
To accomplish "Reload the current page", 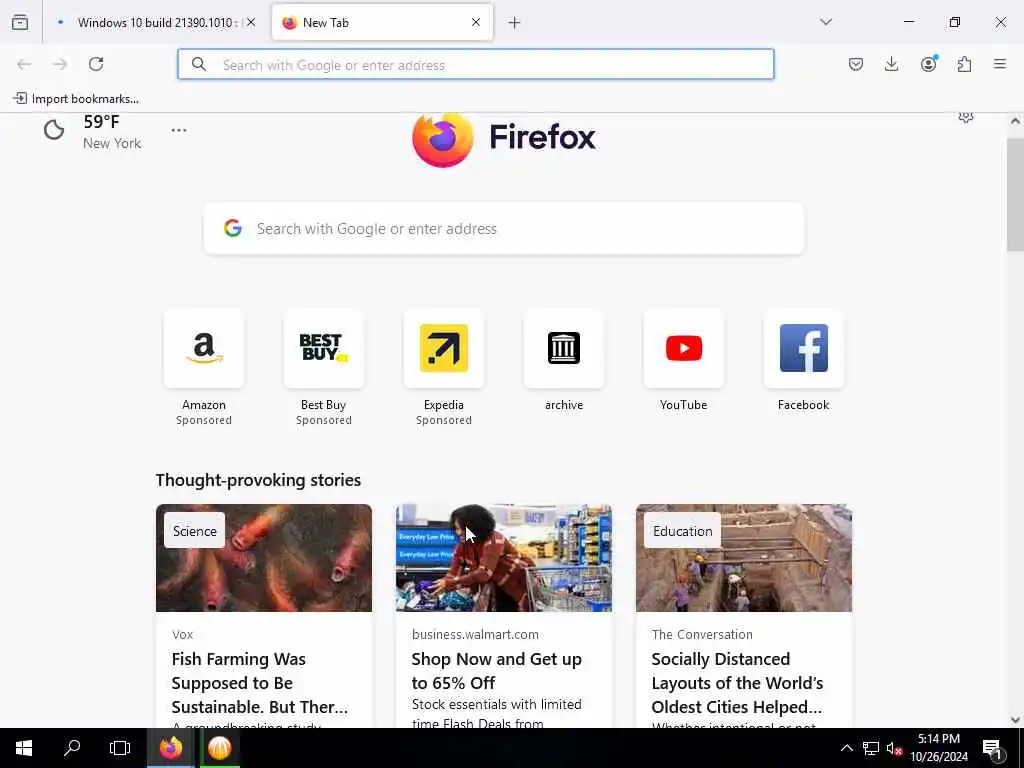I will point(96,64).
